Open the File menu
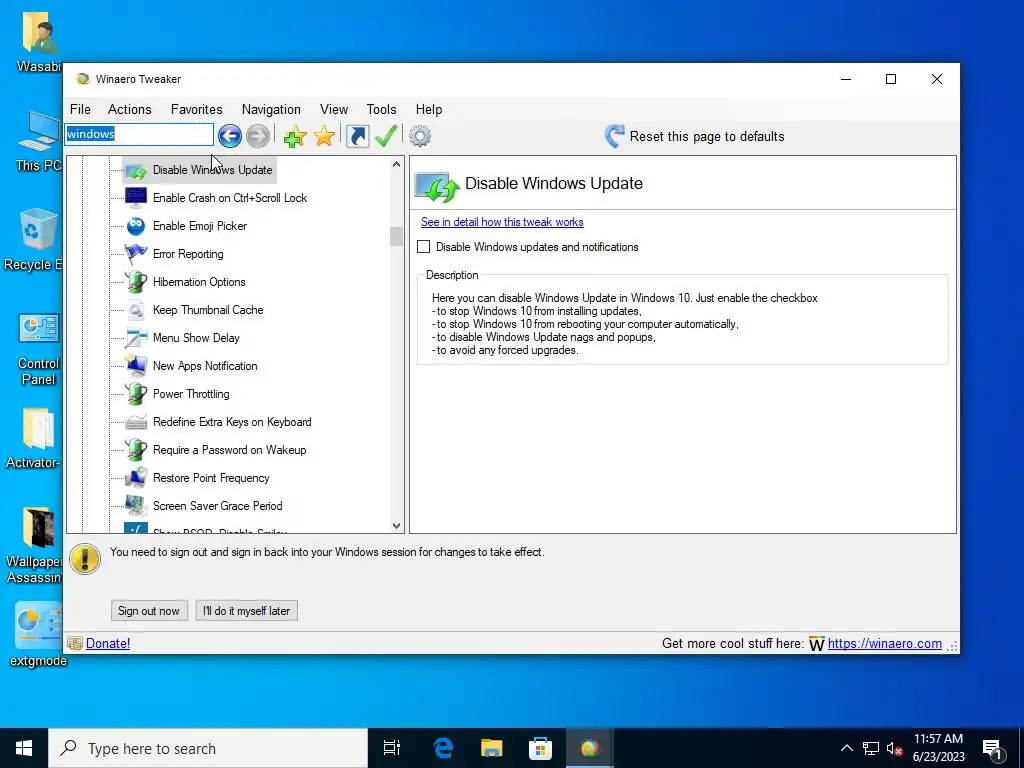The height and width of the screenshot is (768, 1024). point(80,110)
